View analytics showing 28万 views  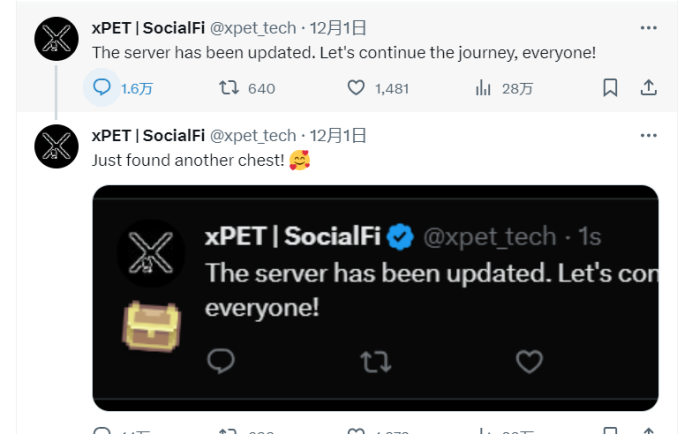pyautogui.click(x=504, y=88)
